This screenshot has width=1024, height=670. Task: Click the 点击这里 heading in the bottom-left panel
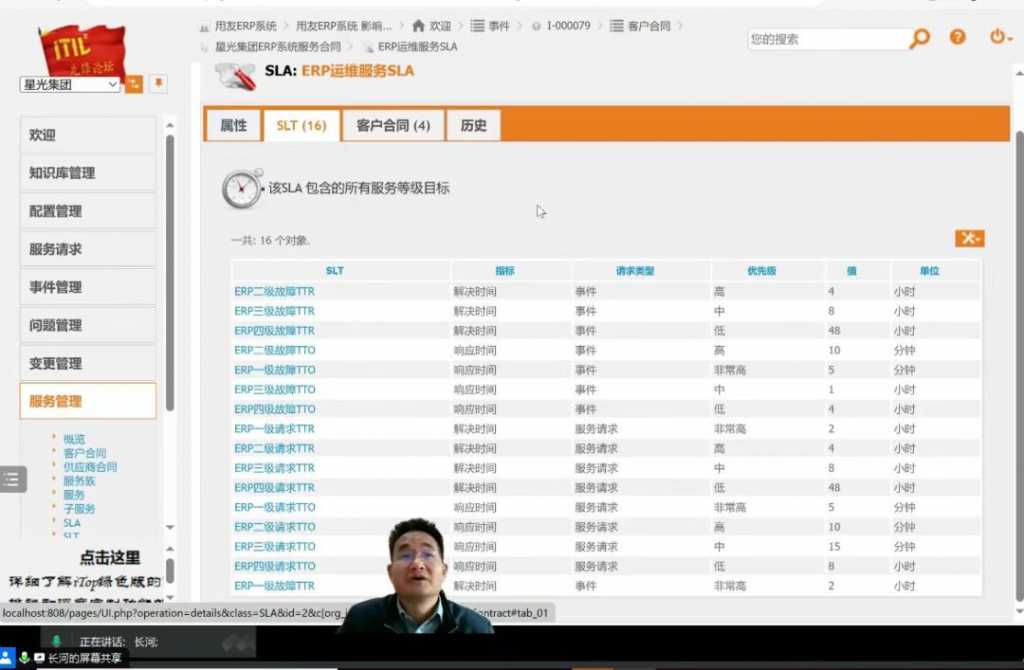click(110, 558)
